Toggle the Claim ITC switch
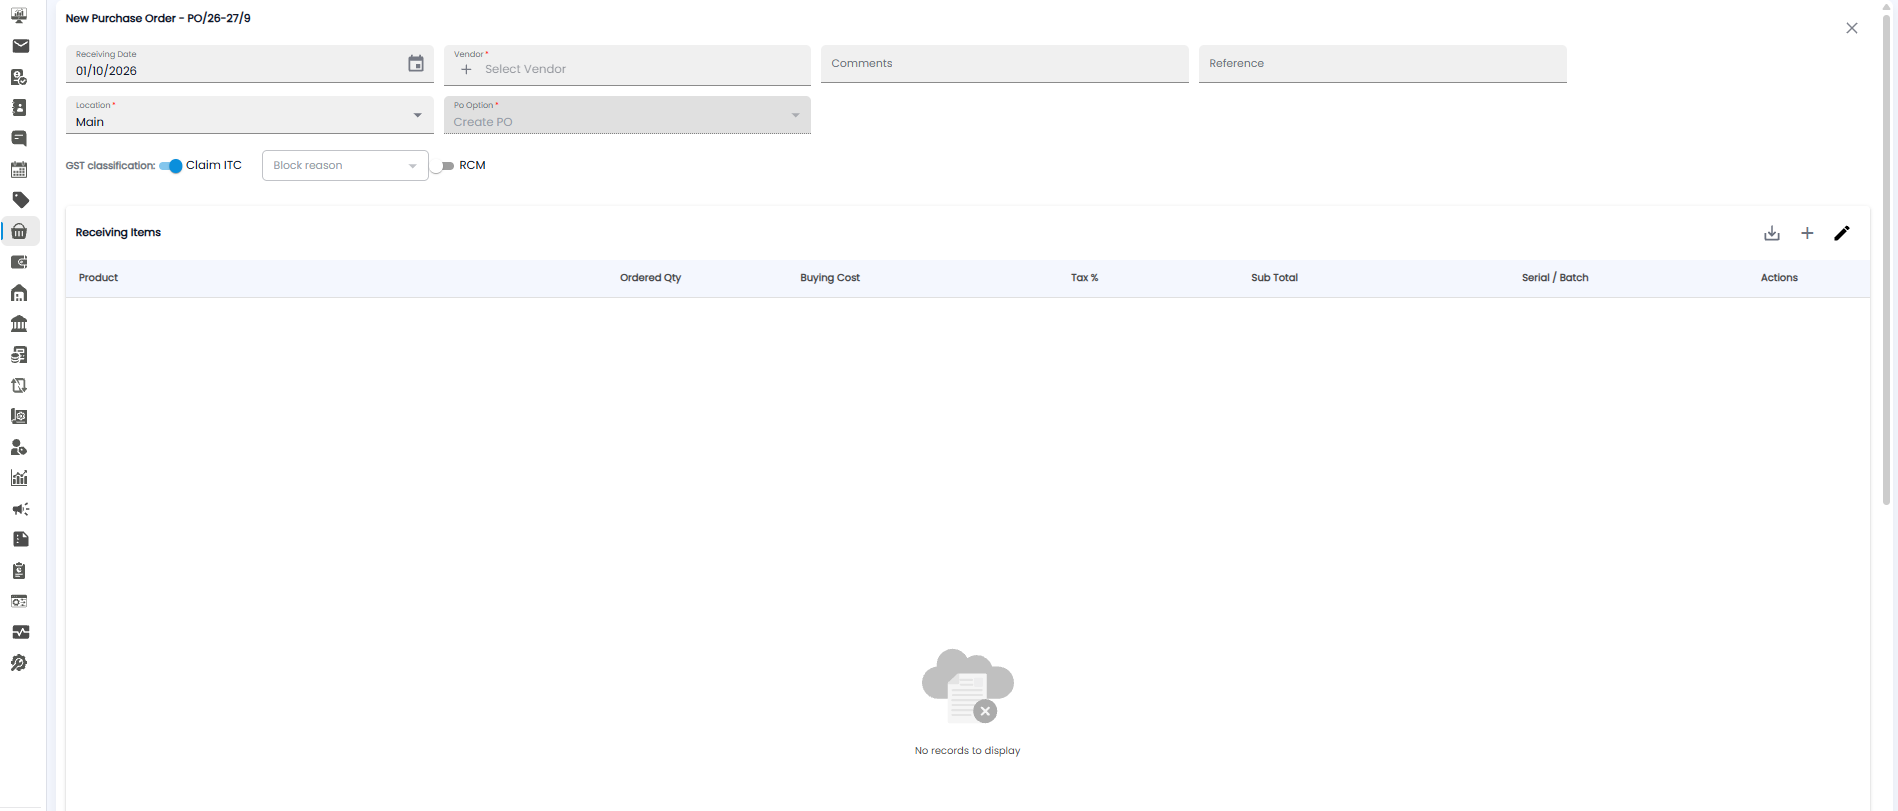This screenshot has width=1898, height=811. coord(171,166)
